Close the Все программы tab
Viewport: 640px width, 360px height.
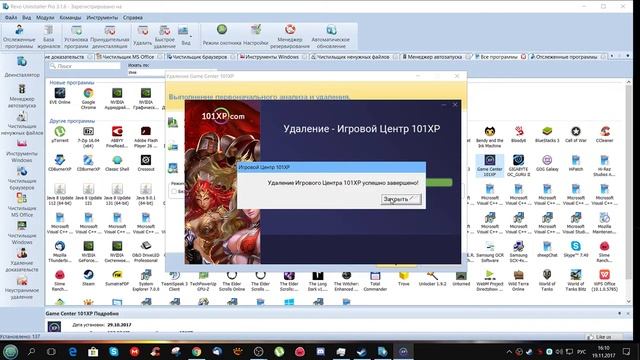pyautogui.click(x=524, y=57)
